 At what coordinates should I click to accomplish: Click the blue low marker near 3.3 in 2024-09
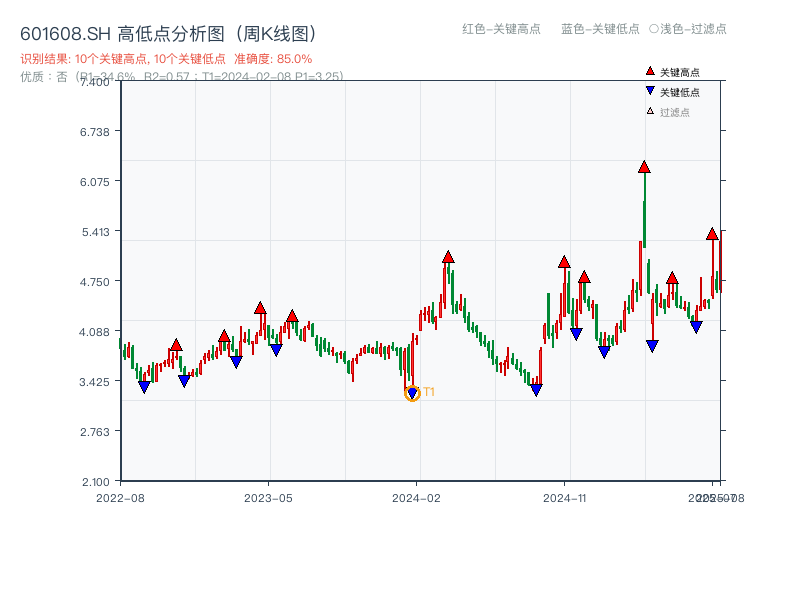click(x=536, y=390)
